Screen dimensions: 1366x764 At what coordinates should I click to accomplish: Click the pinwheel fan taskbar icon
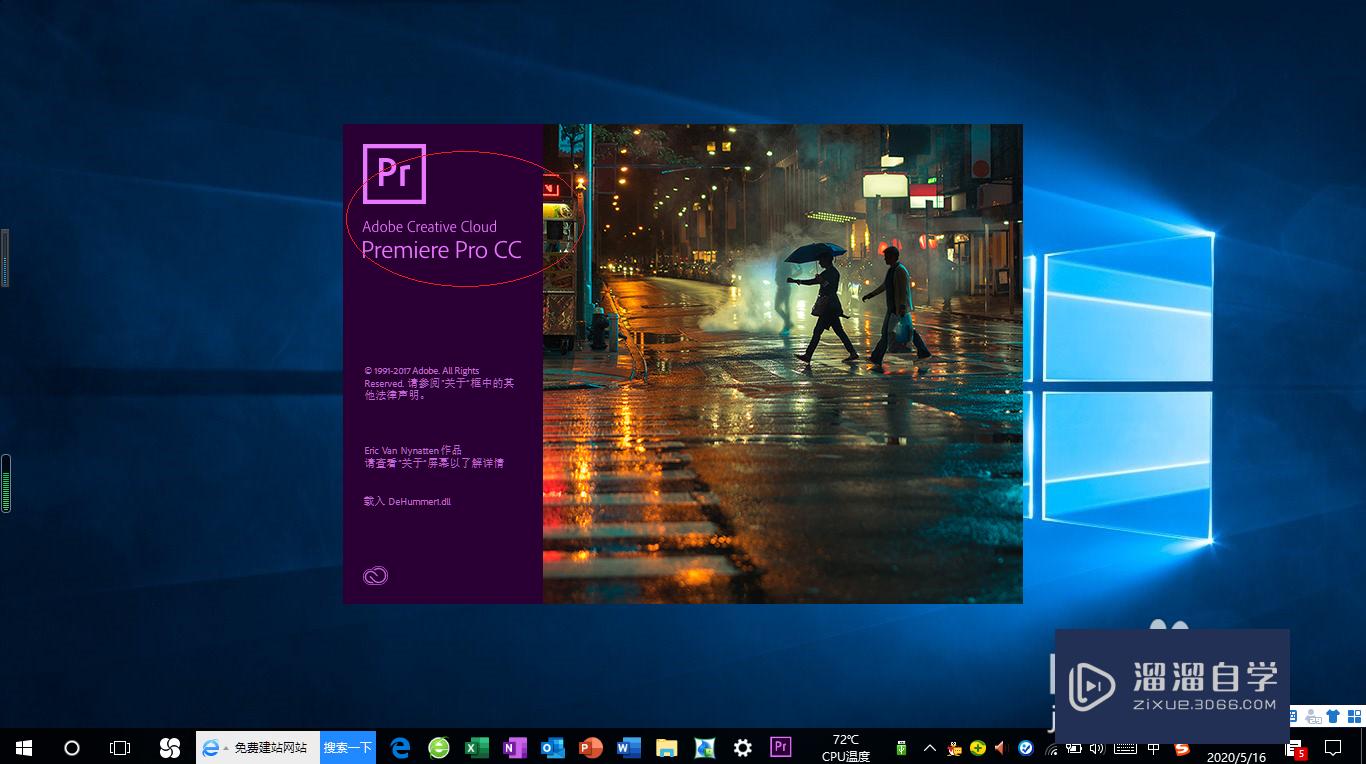170,747
